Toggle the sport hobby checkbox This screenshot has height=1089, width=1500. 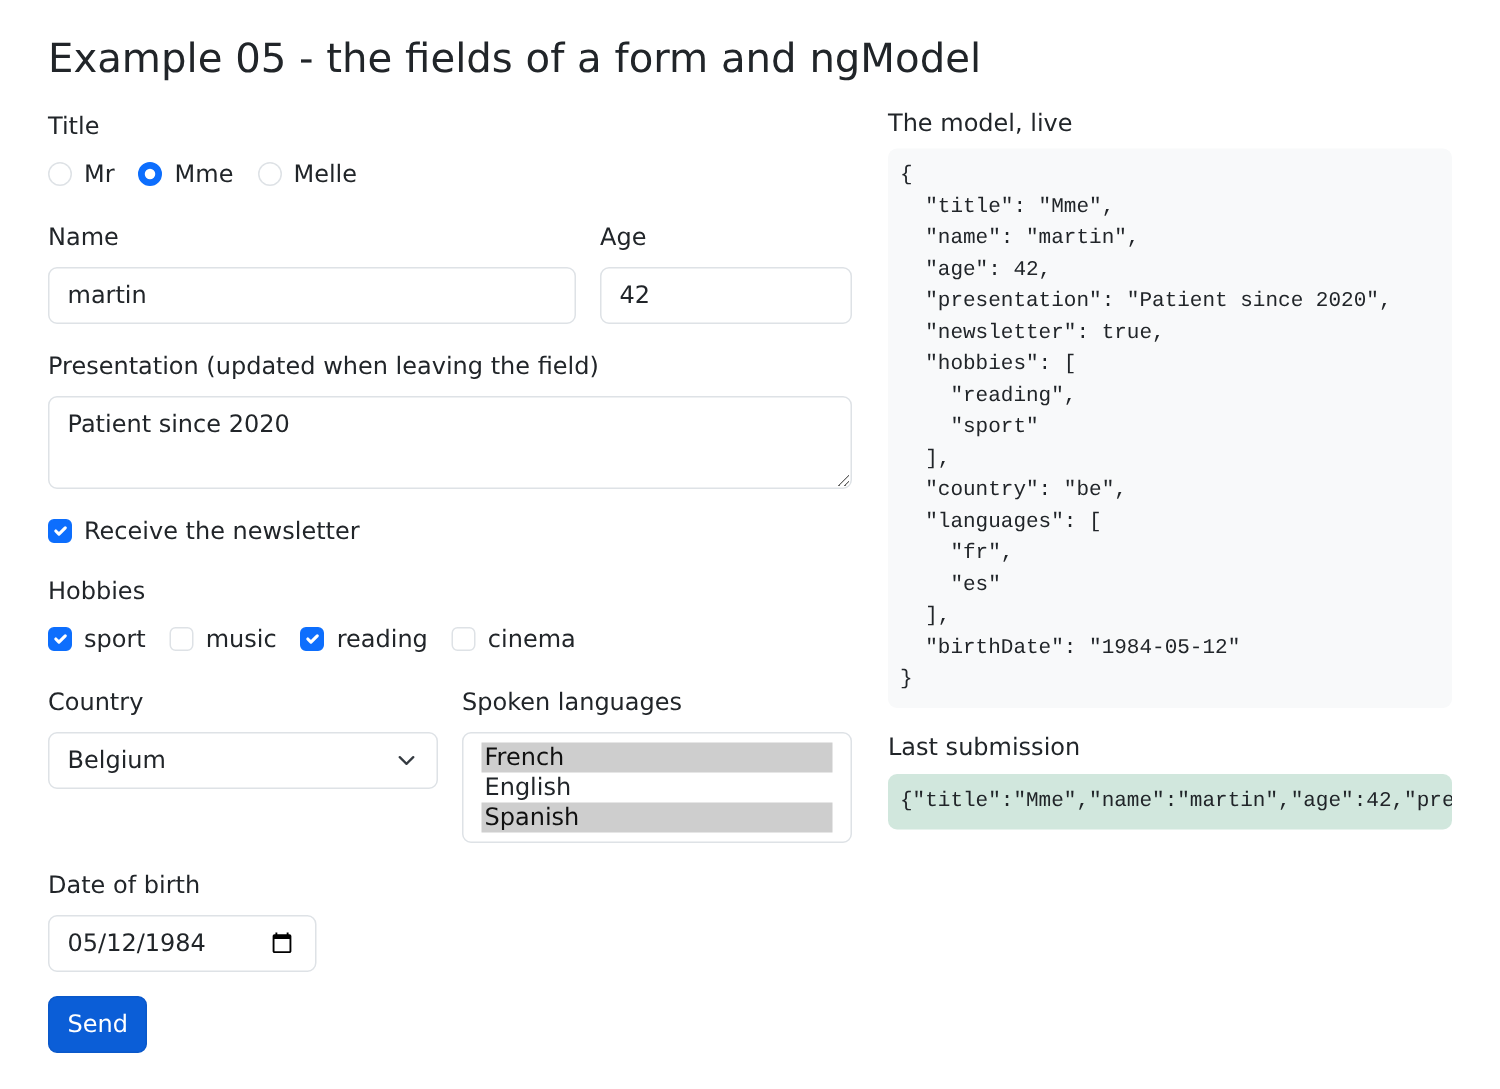(60, 639)
